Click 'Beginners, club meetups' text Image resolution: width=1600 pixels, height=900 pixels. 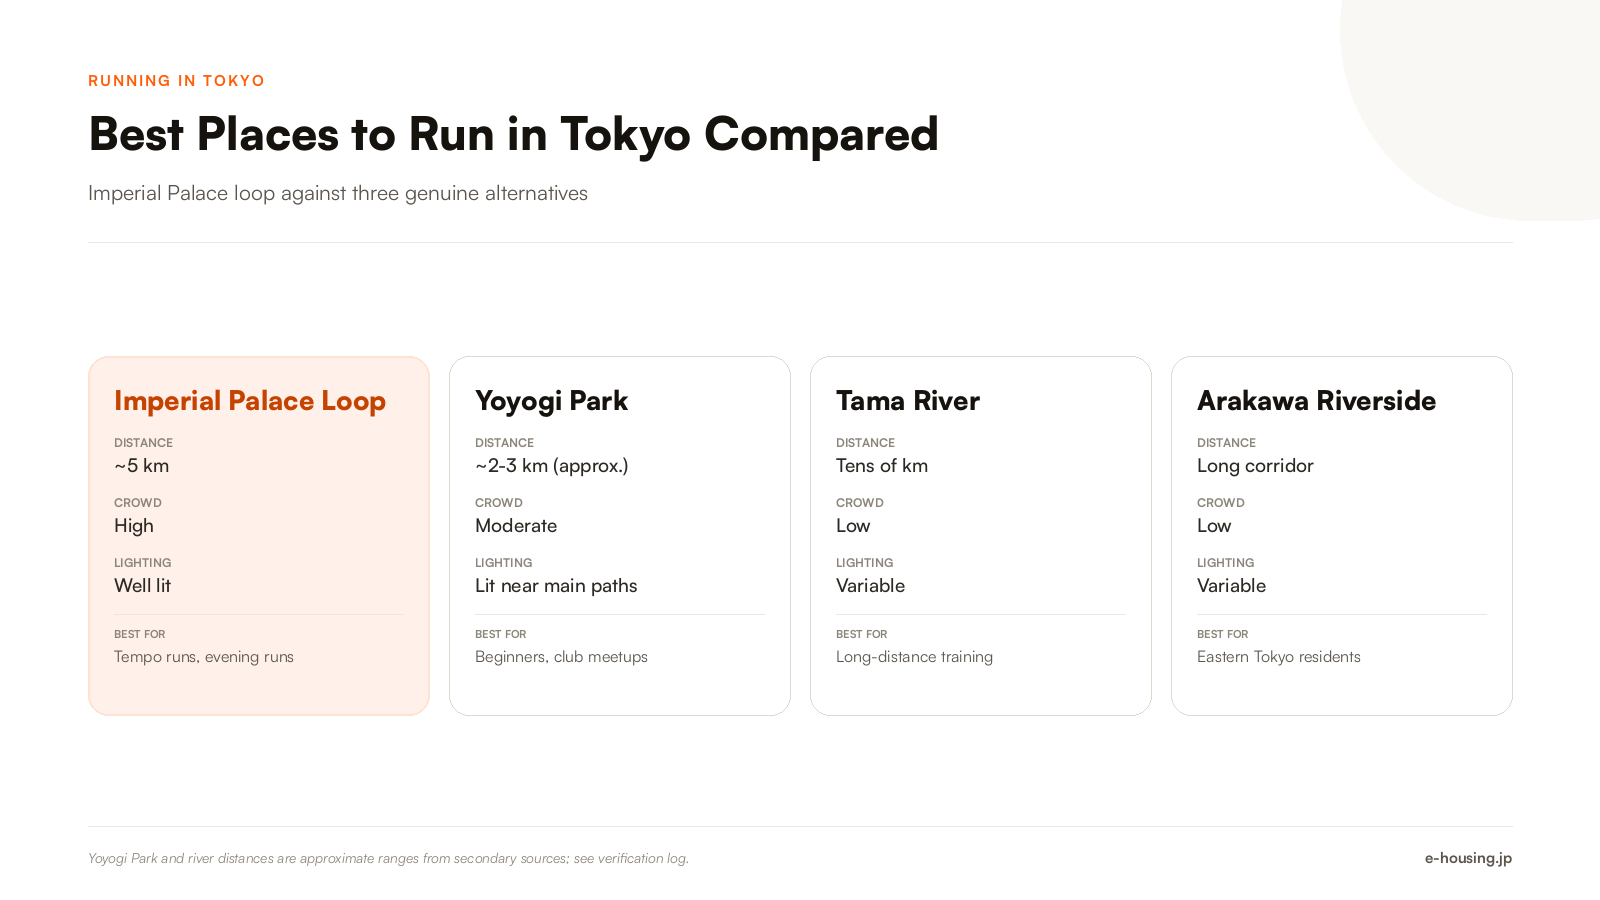coord(561,657)
